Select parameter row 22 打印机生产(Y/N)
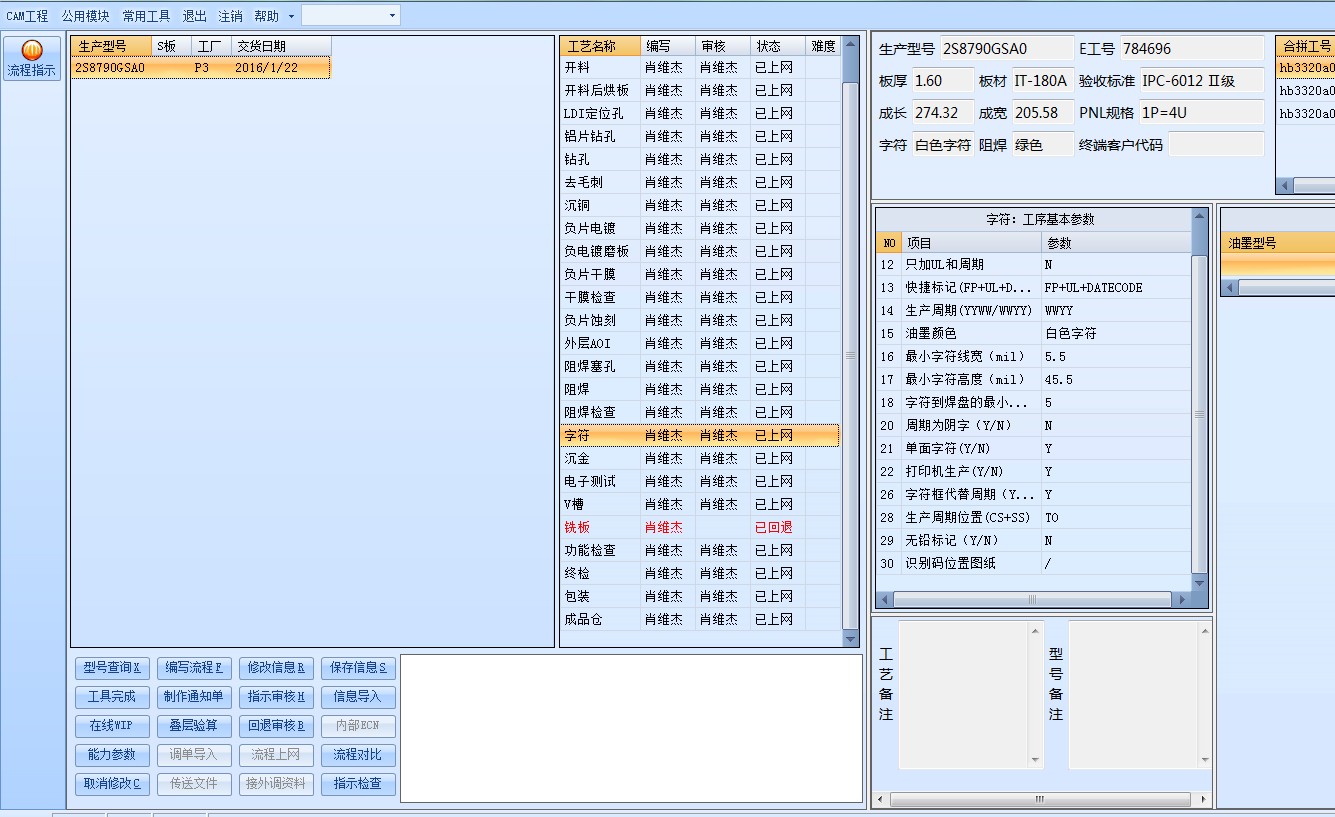1335x817 pixels. pyautogui.click(x=1034, y=471)
